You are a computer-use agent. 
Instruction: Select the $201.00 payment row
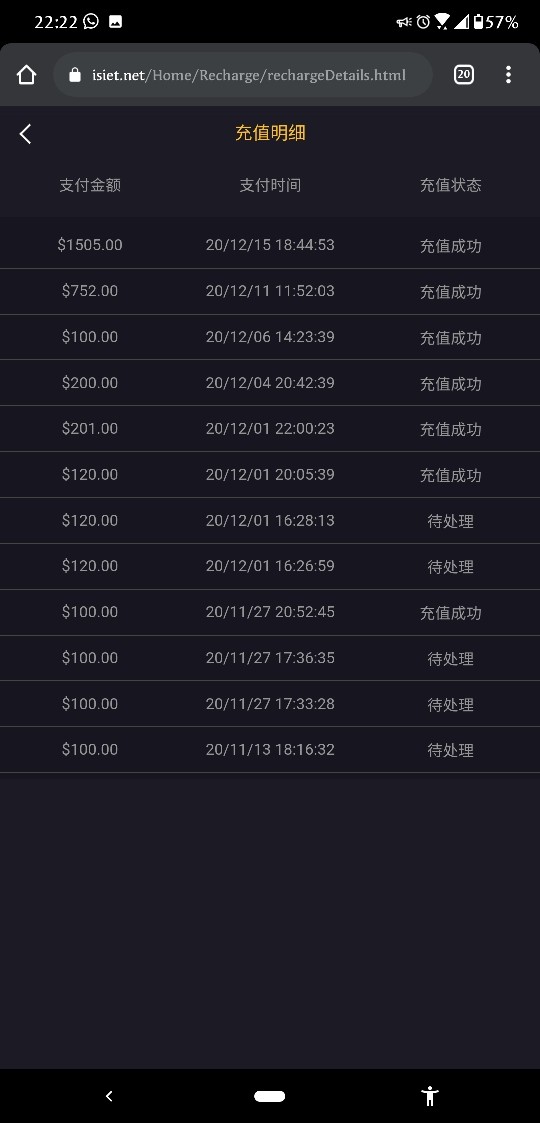click(270, 429)
